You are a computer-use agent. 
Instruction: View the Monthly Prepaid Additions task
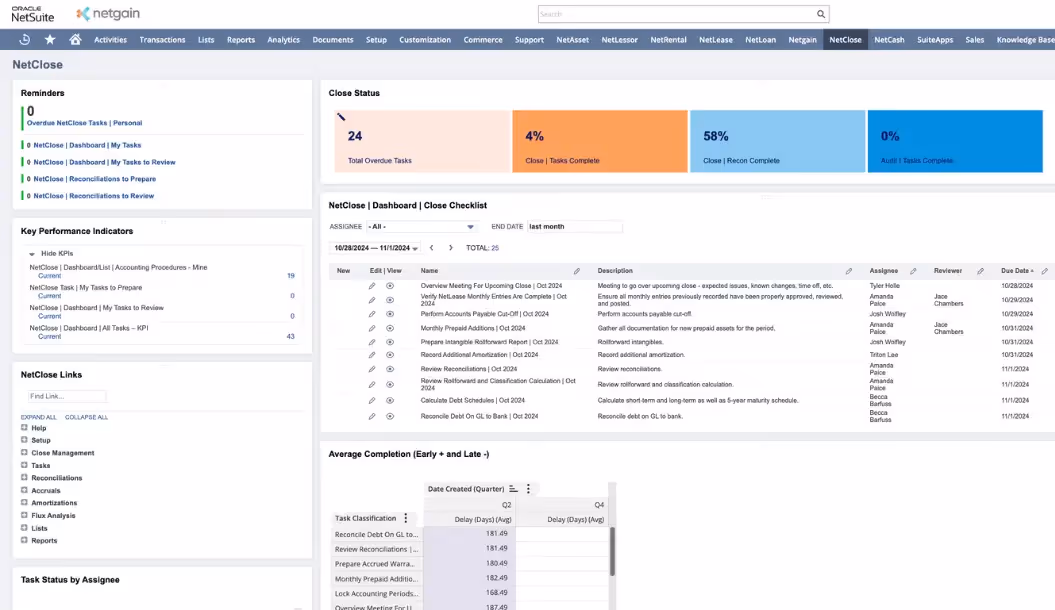click(390, 328)
